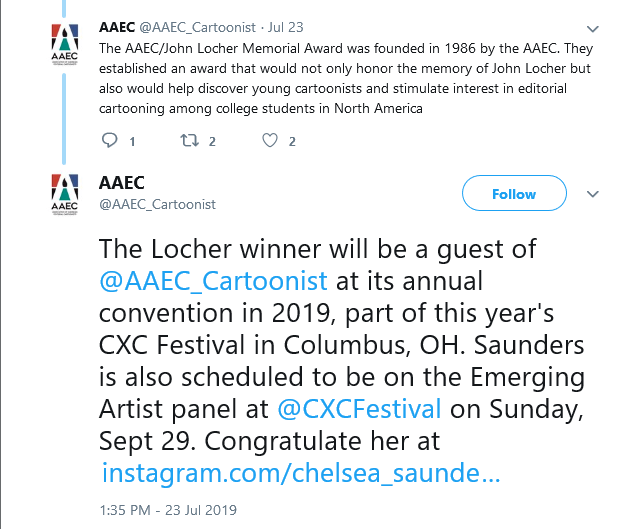The image size is (640, 529).
Task: Click @AAEC_Cartoonist handle under main tweet name
Action: 157,204
